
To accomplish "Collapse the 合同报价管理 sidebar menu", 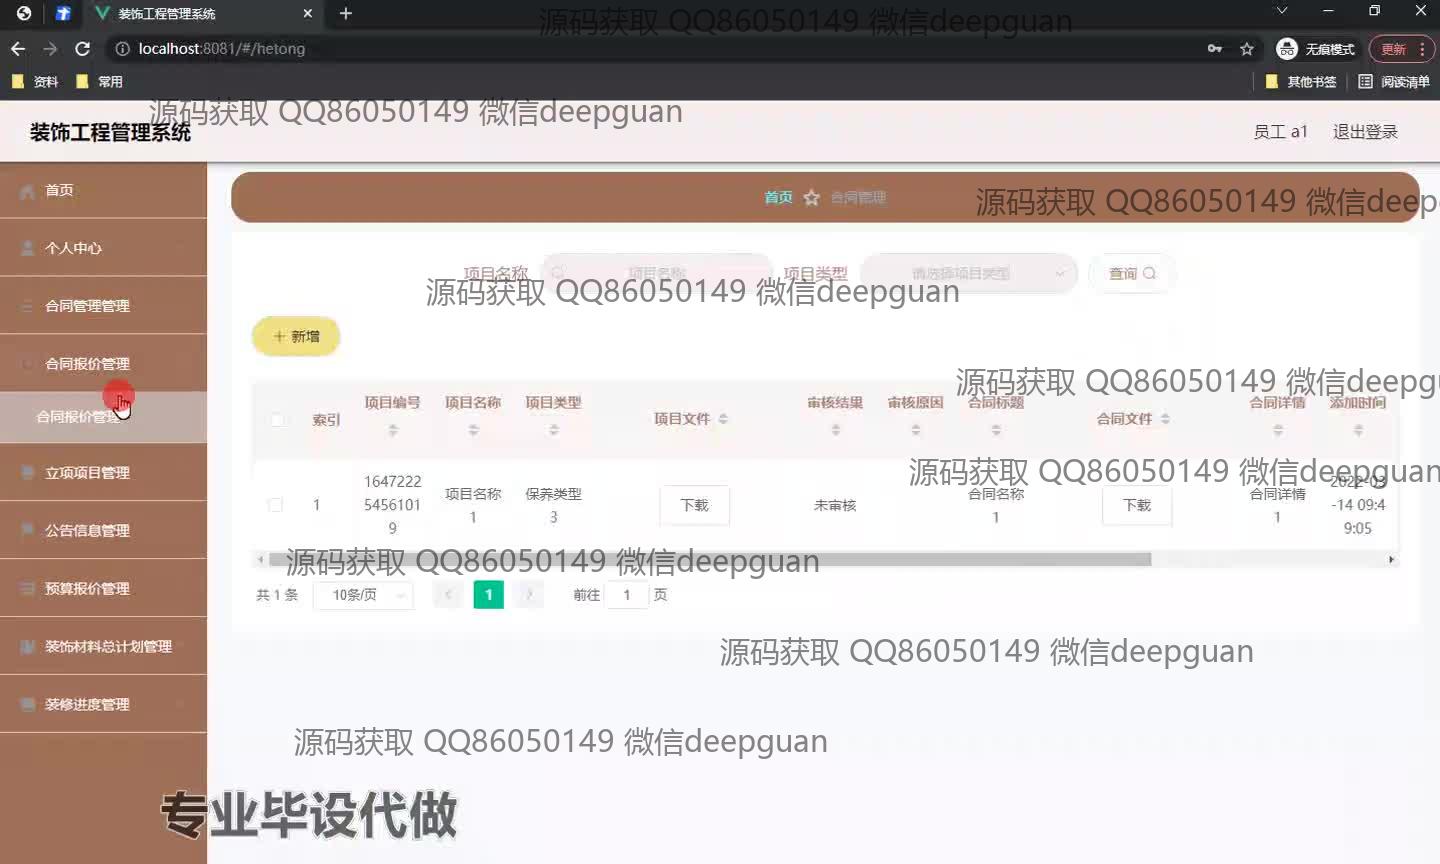I will 104,364.
